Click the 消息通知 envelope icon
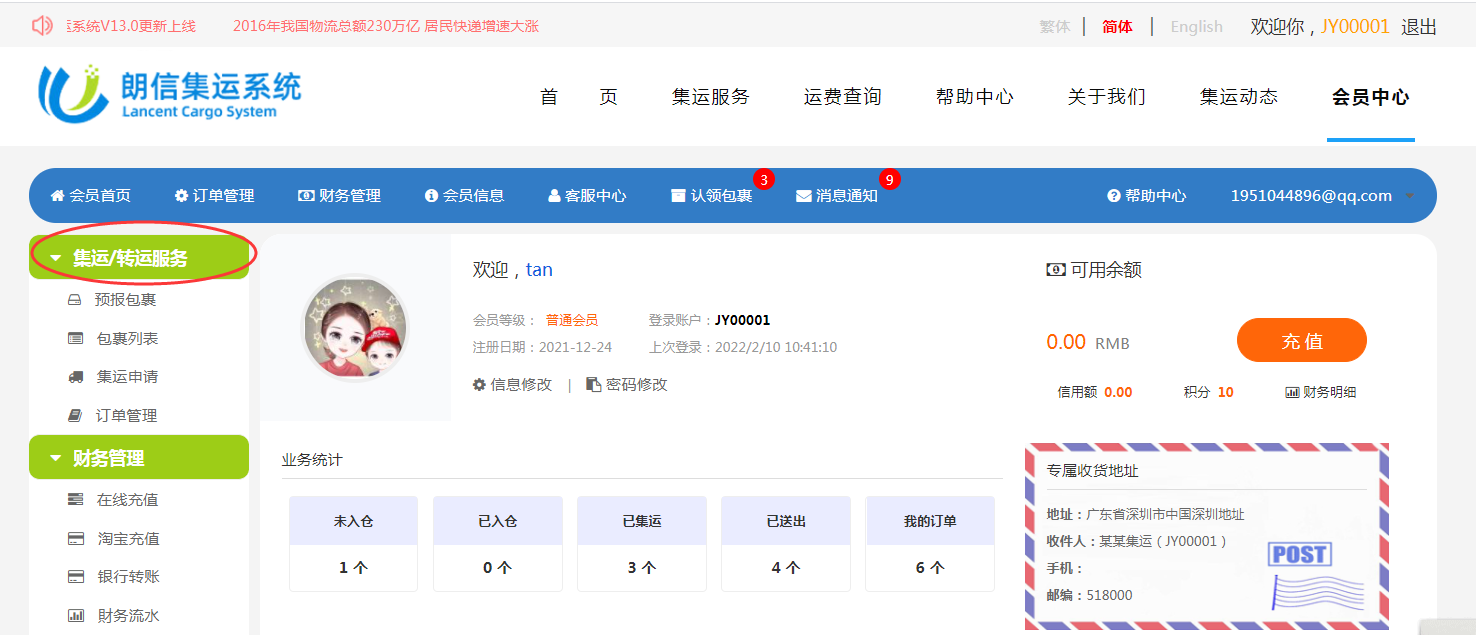The height and width of the screenshot is (635, 1476). (803, 196)
